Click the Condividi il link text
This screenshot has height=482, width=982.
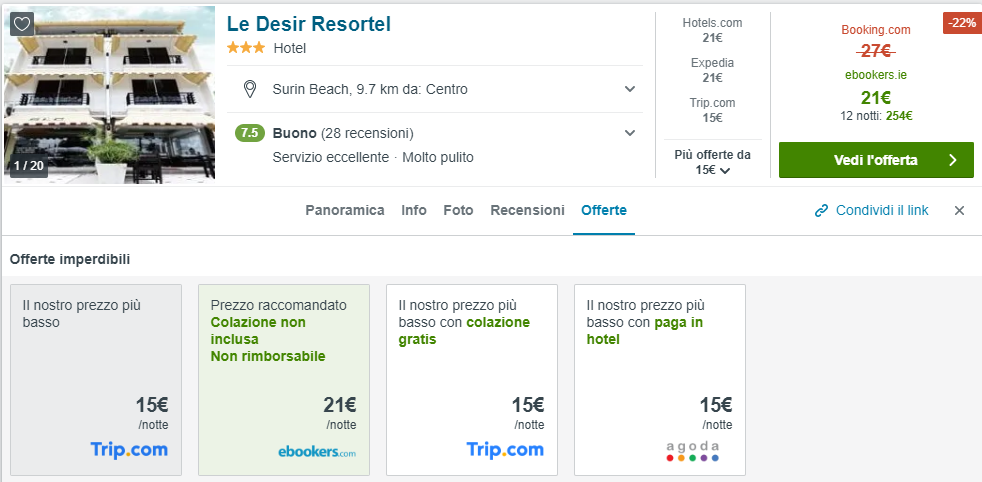click(882, 210)
